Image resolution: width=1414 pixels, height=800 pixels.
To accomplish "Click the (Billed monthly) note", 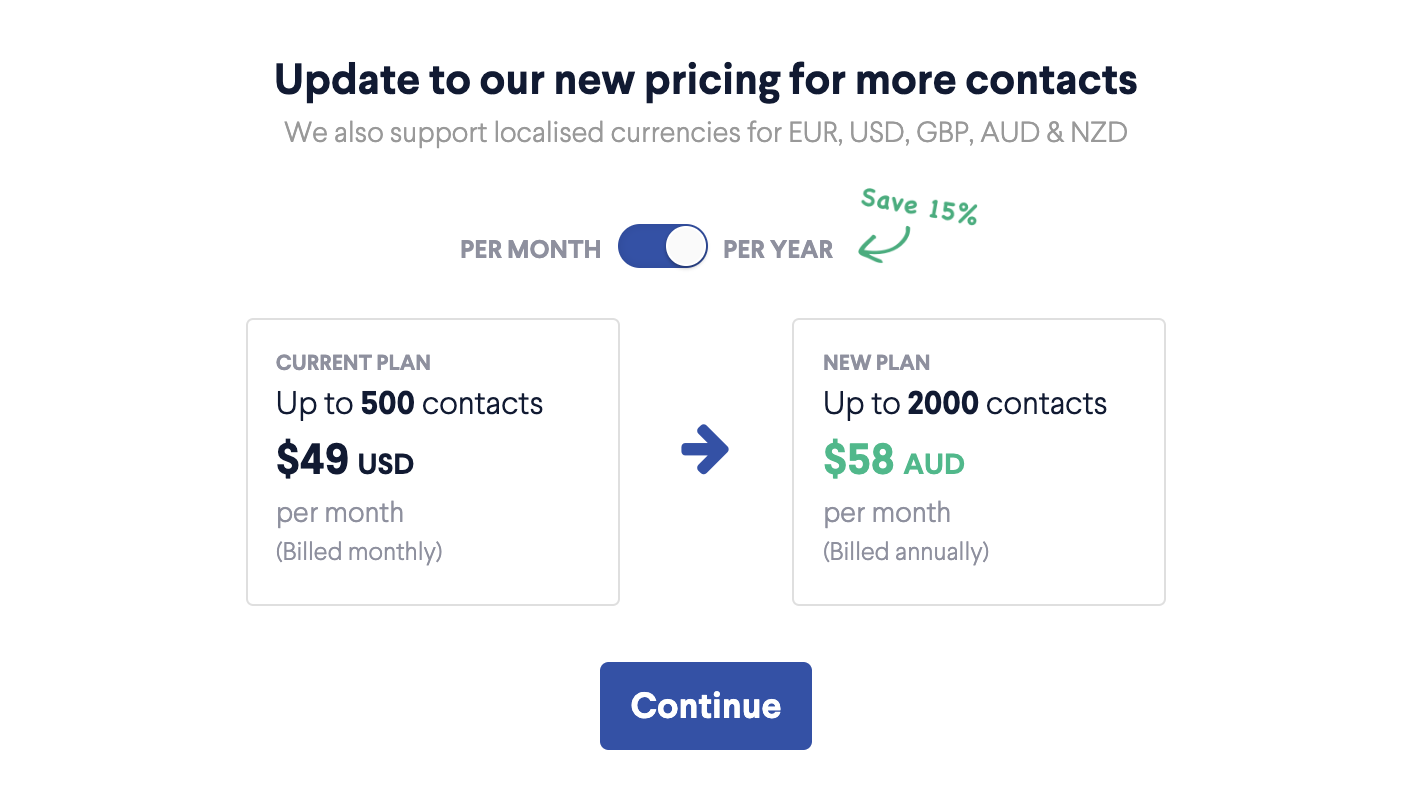I will pos(359,552).
